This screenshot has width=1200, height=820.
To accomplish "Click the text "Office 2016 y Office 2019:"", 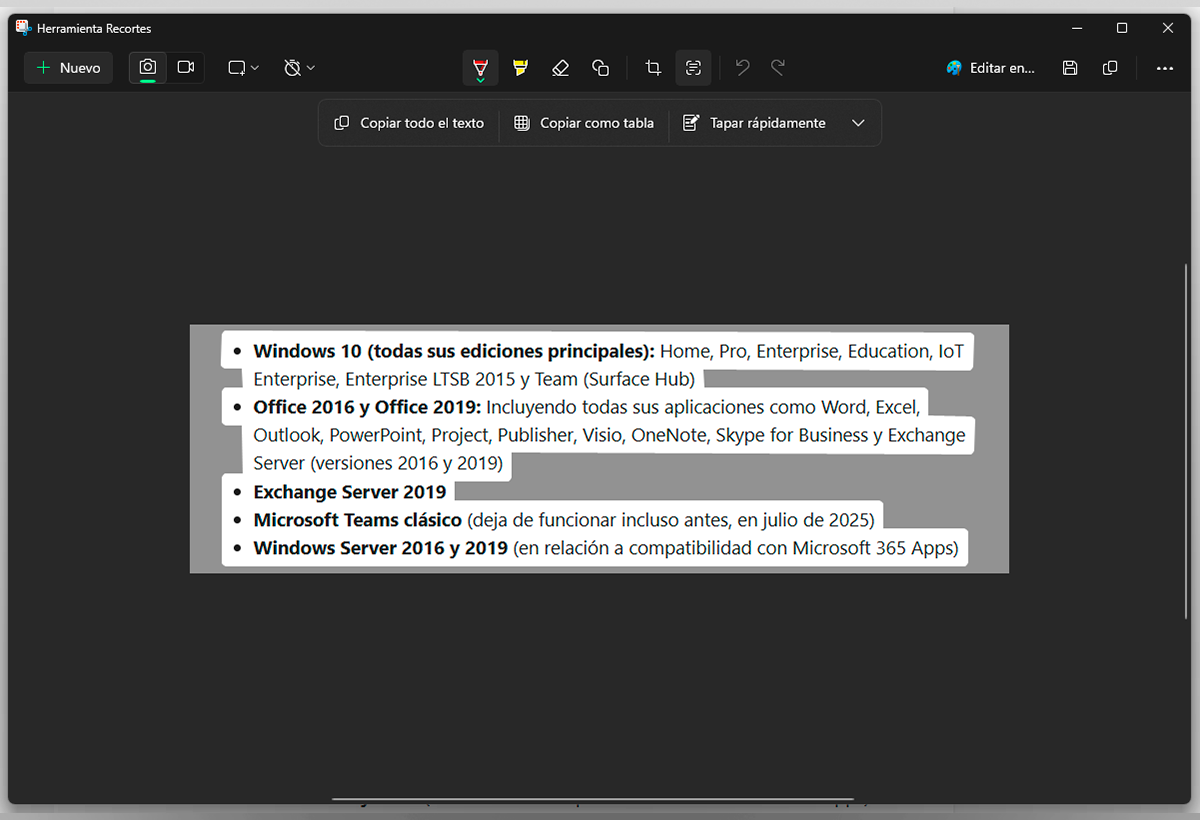I will [367, 407].
